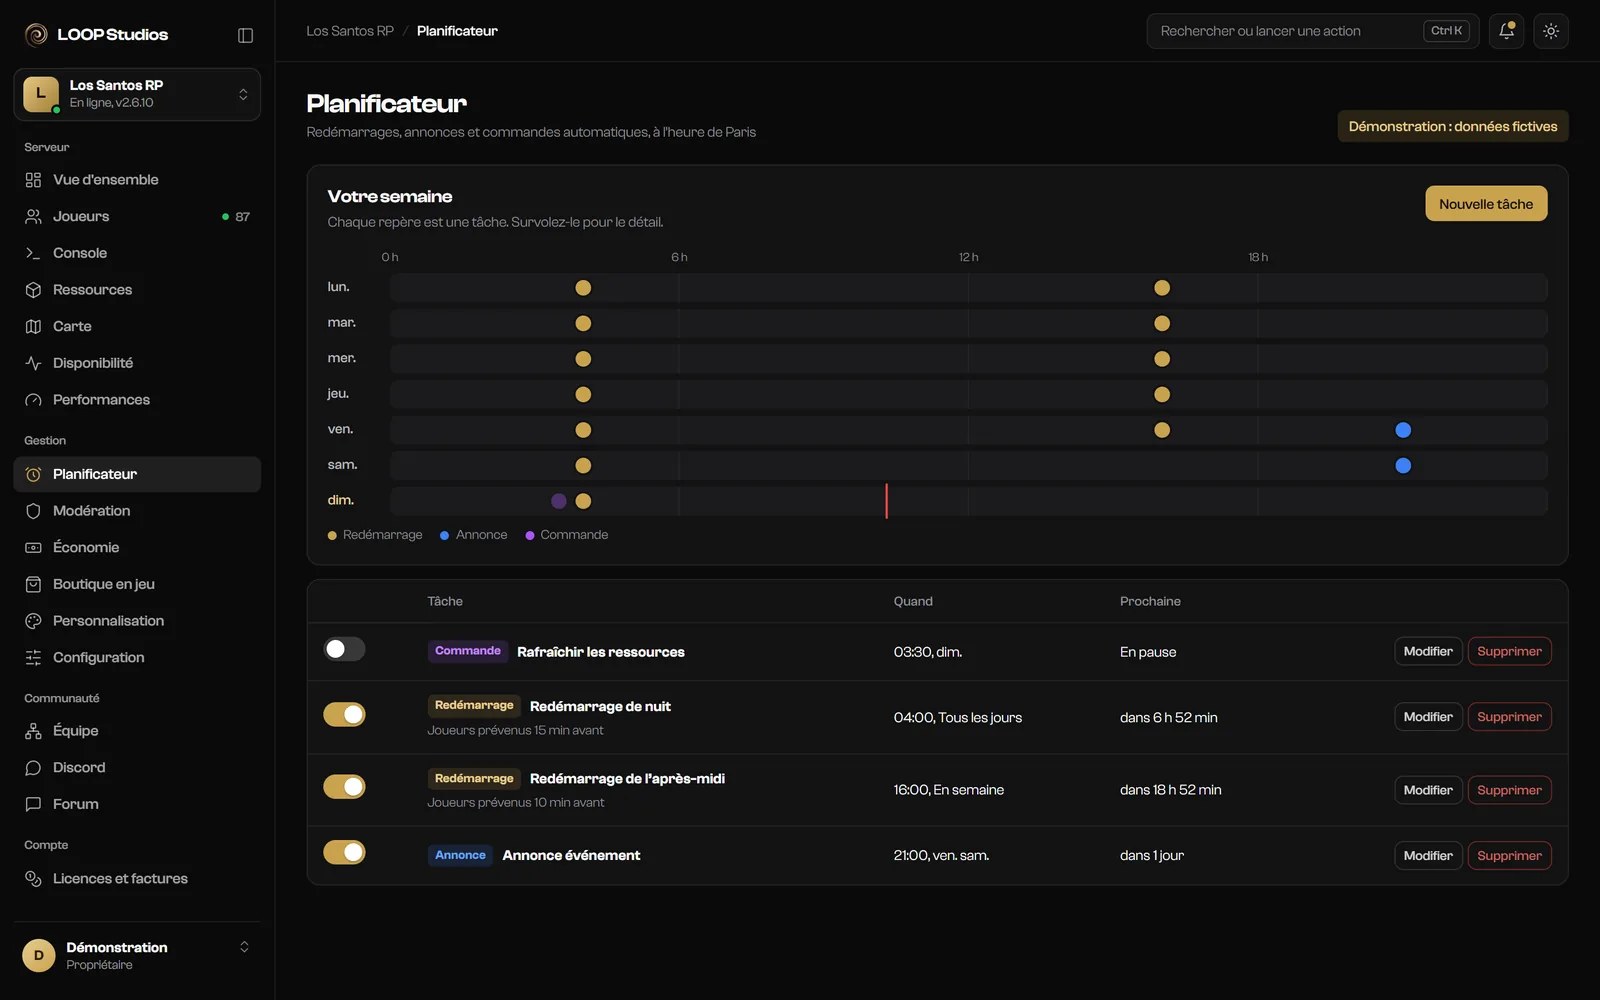The height and width of the screenshot is (1000, 1600).
Task: Open Vue d'ensemble from sidebar
Action: [137, 180]
